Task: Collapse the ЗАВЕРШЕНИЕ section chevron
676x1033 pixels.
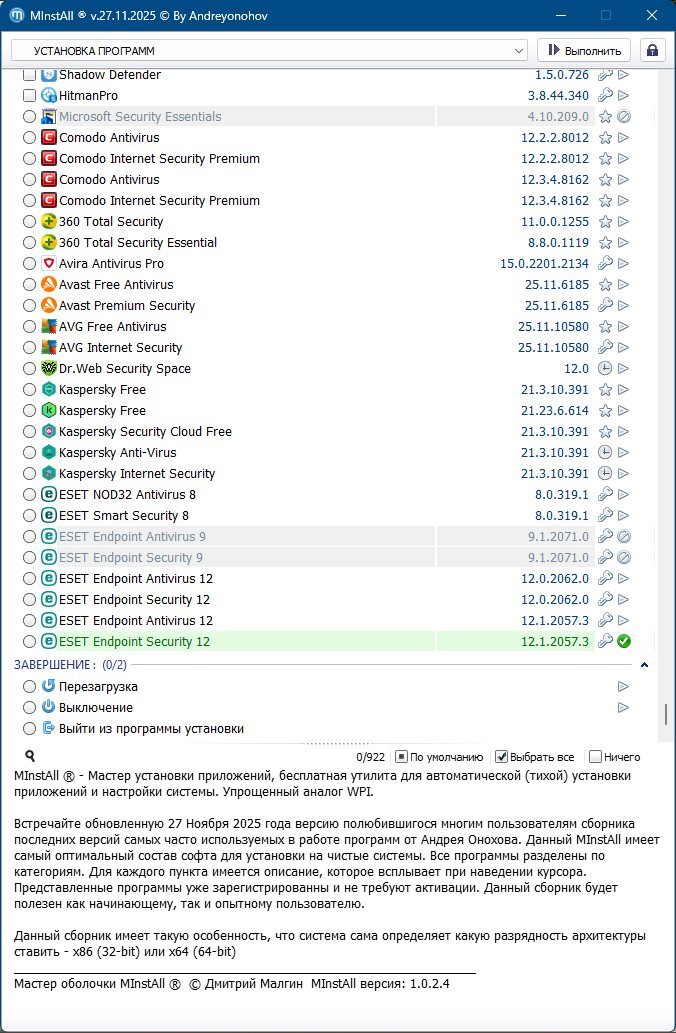Action: click(644, 665)
